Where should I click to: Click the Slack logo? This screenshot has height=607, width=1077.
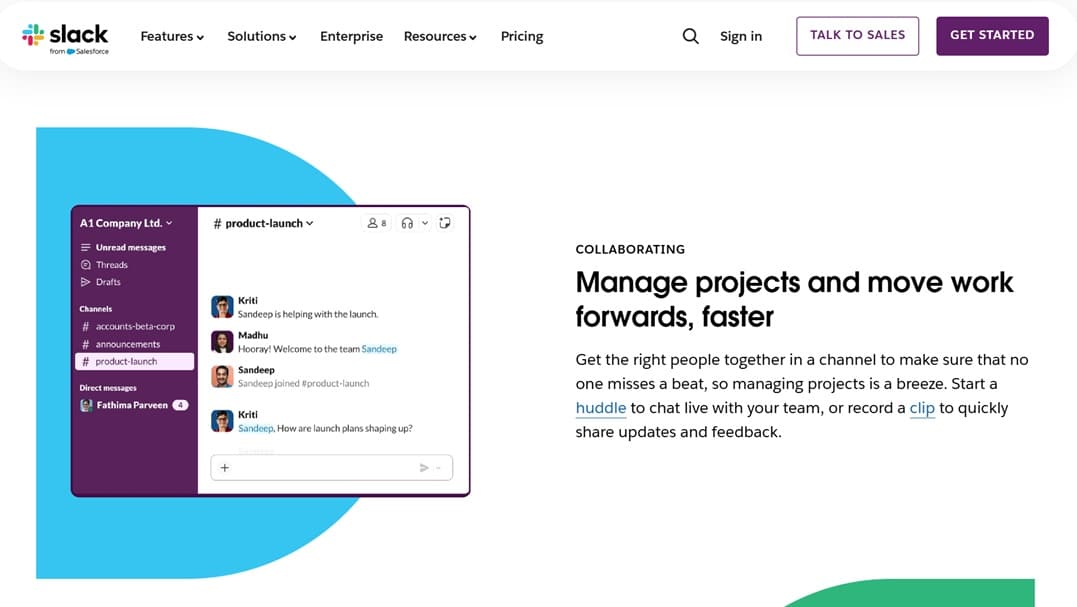pos(65,33)
